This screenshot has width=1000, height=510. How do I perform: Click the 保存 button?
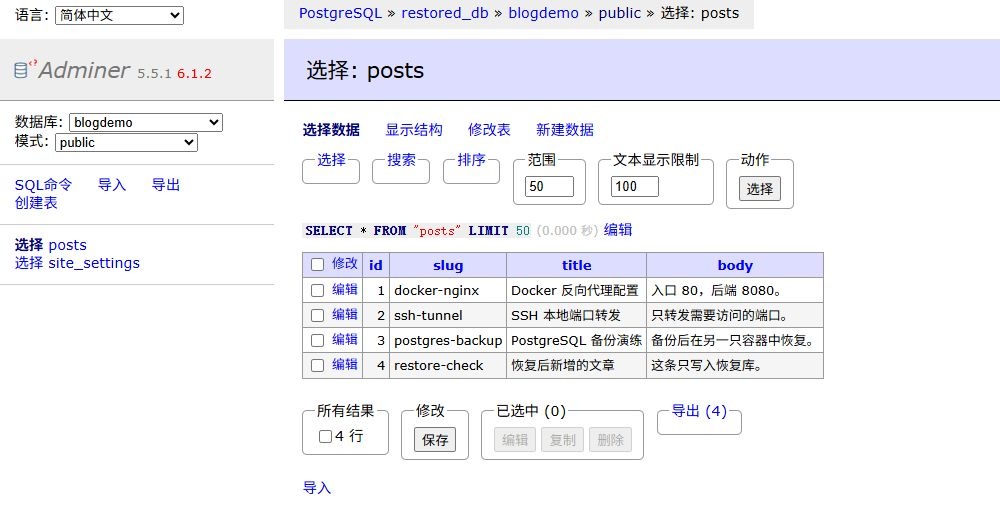(435, 439)
